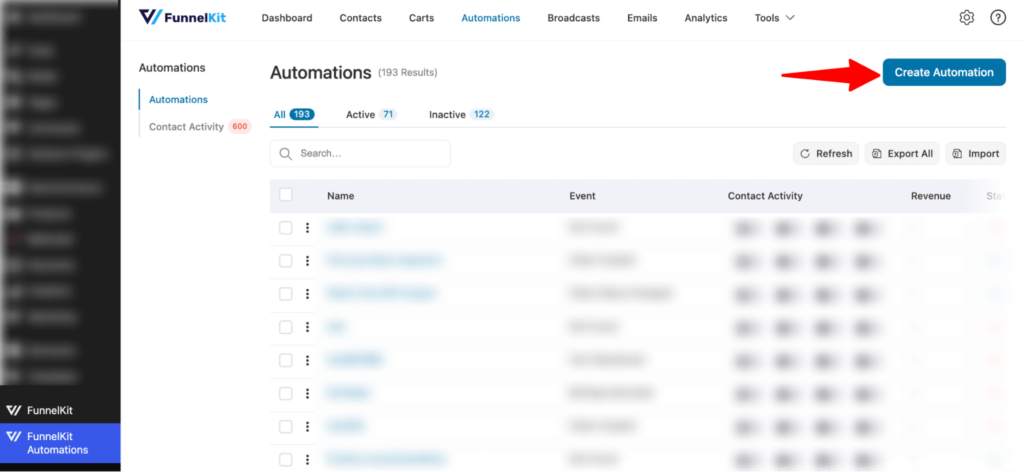Click the FunnelKit logo in top bar

point(182,18)
